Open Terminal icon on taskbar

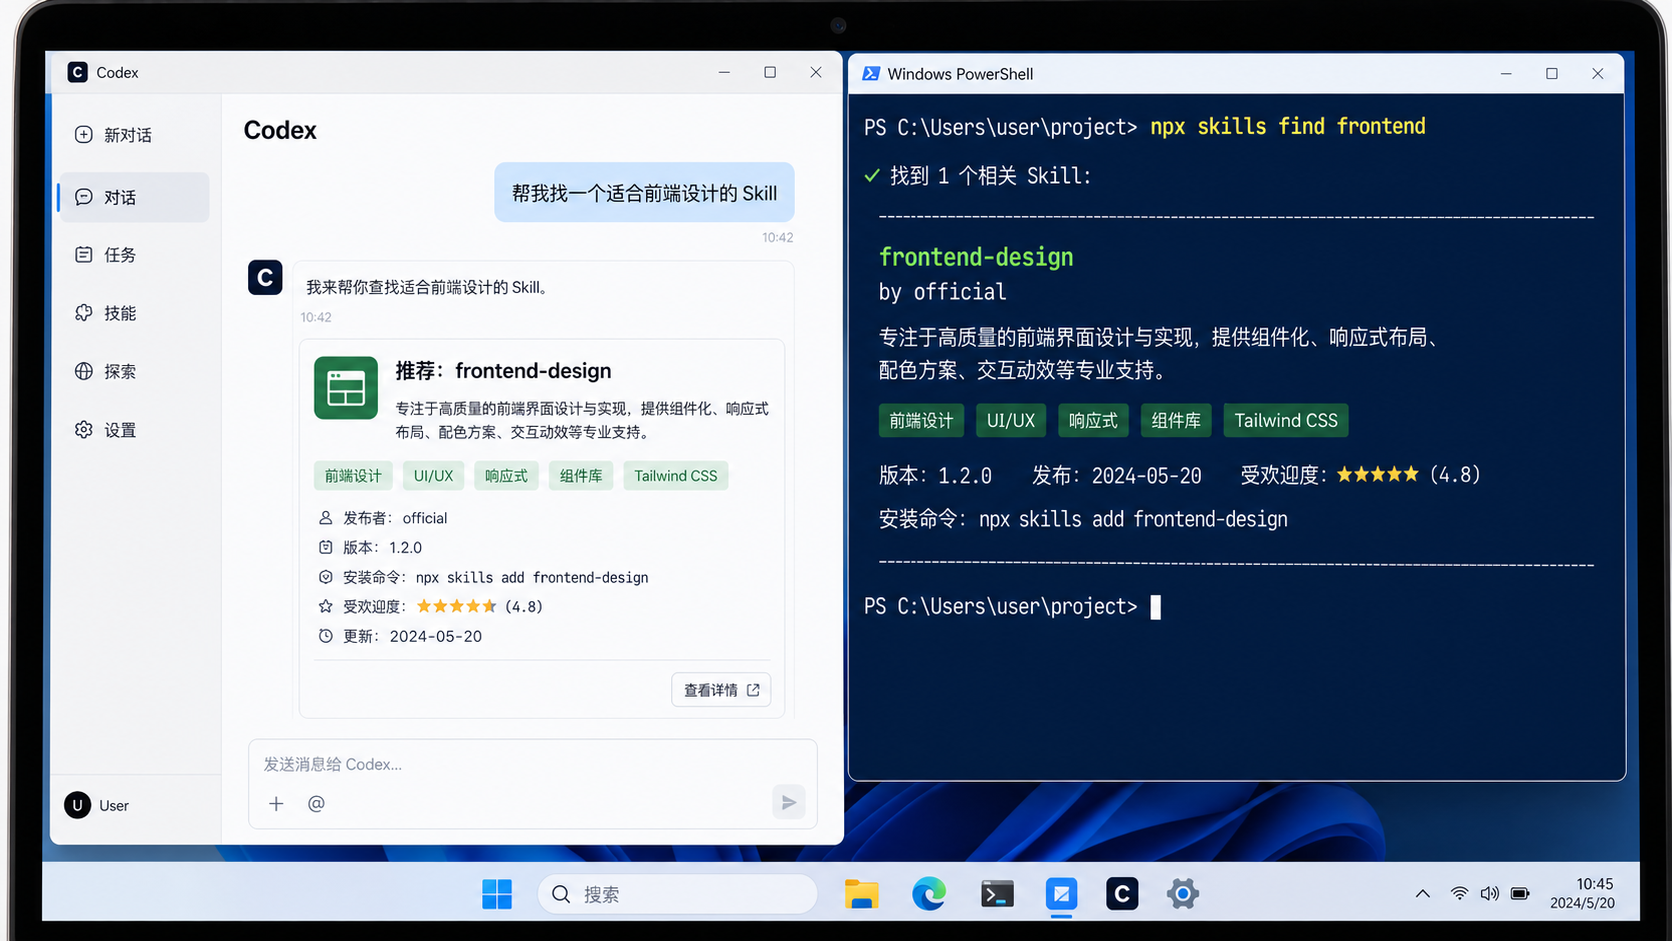996,894
